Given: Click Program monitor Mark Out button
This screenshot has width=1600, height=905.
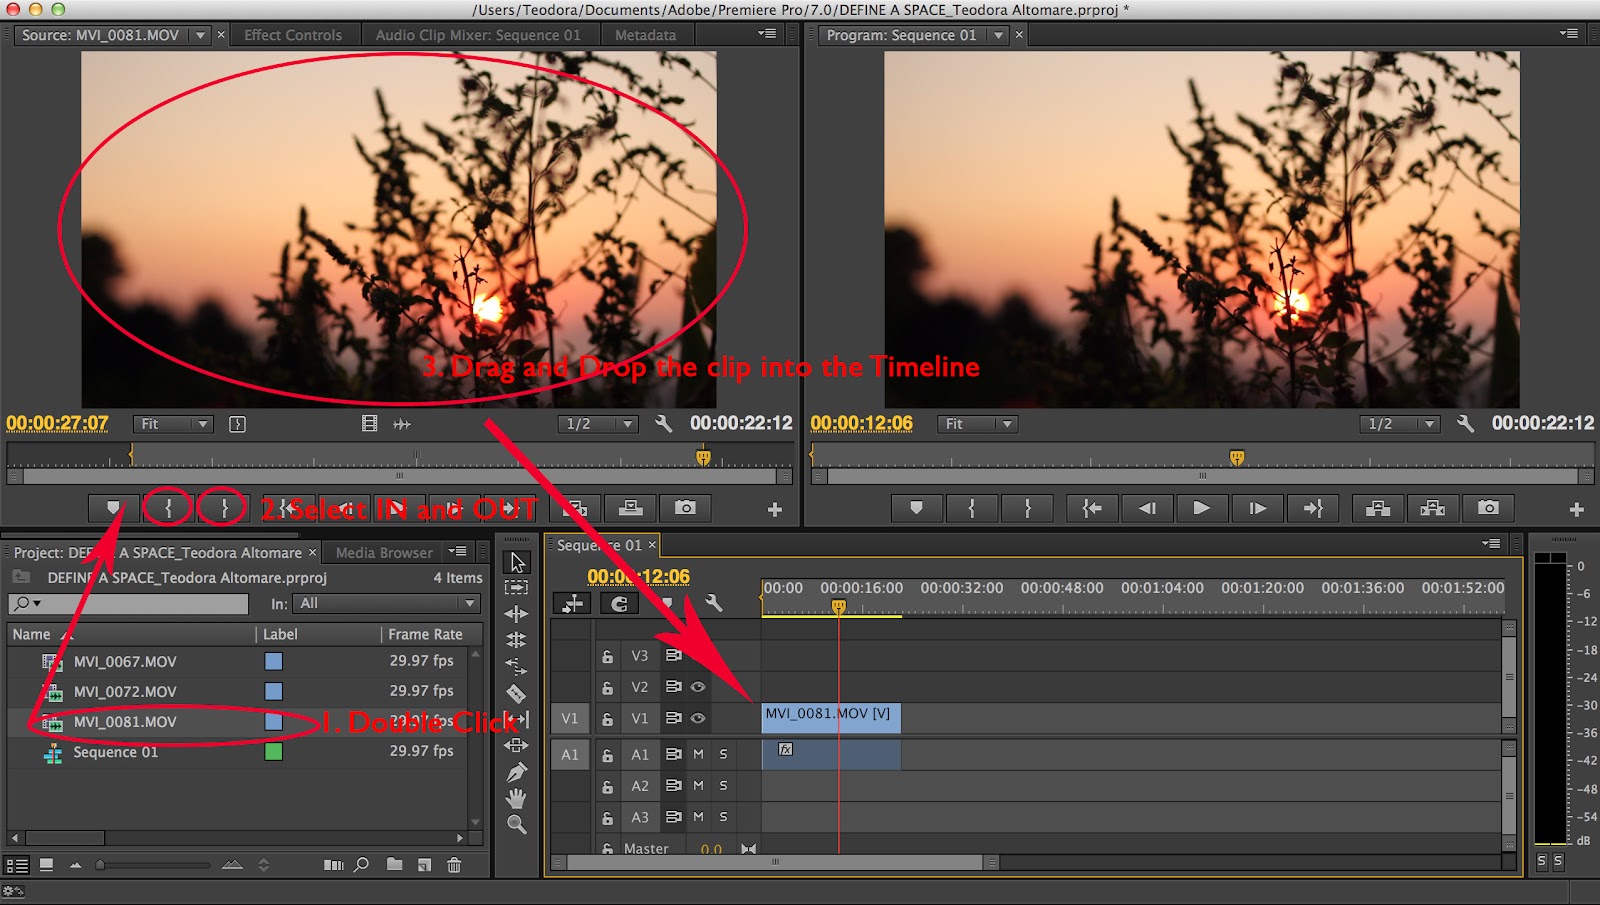Looking at the screenshot, I should (x=1027, y=508).
